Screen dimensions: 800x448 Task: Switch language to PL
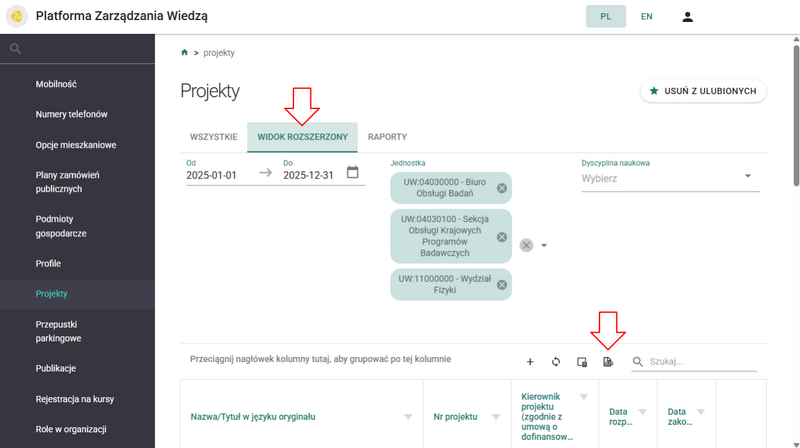click(x=606, y=17)
